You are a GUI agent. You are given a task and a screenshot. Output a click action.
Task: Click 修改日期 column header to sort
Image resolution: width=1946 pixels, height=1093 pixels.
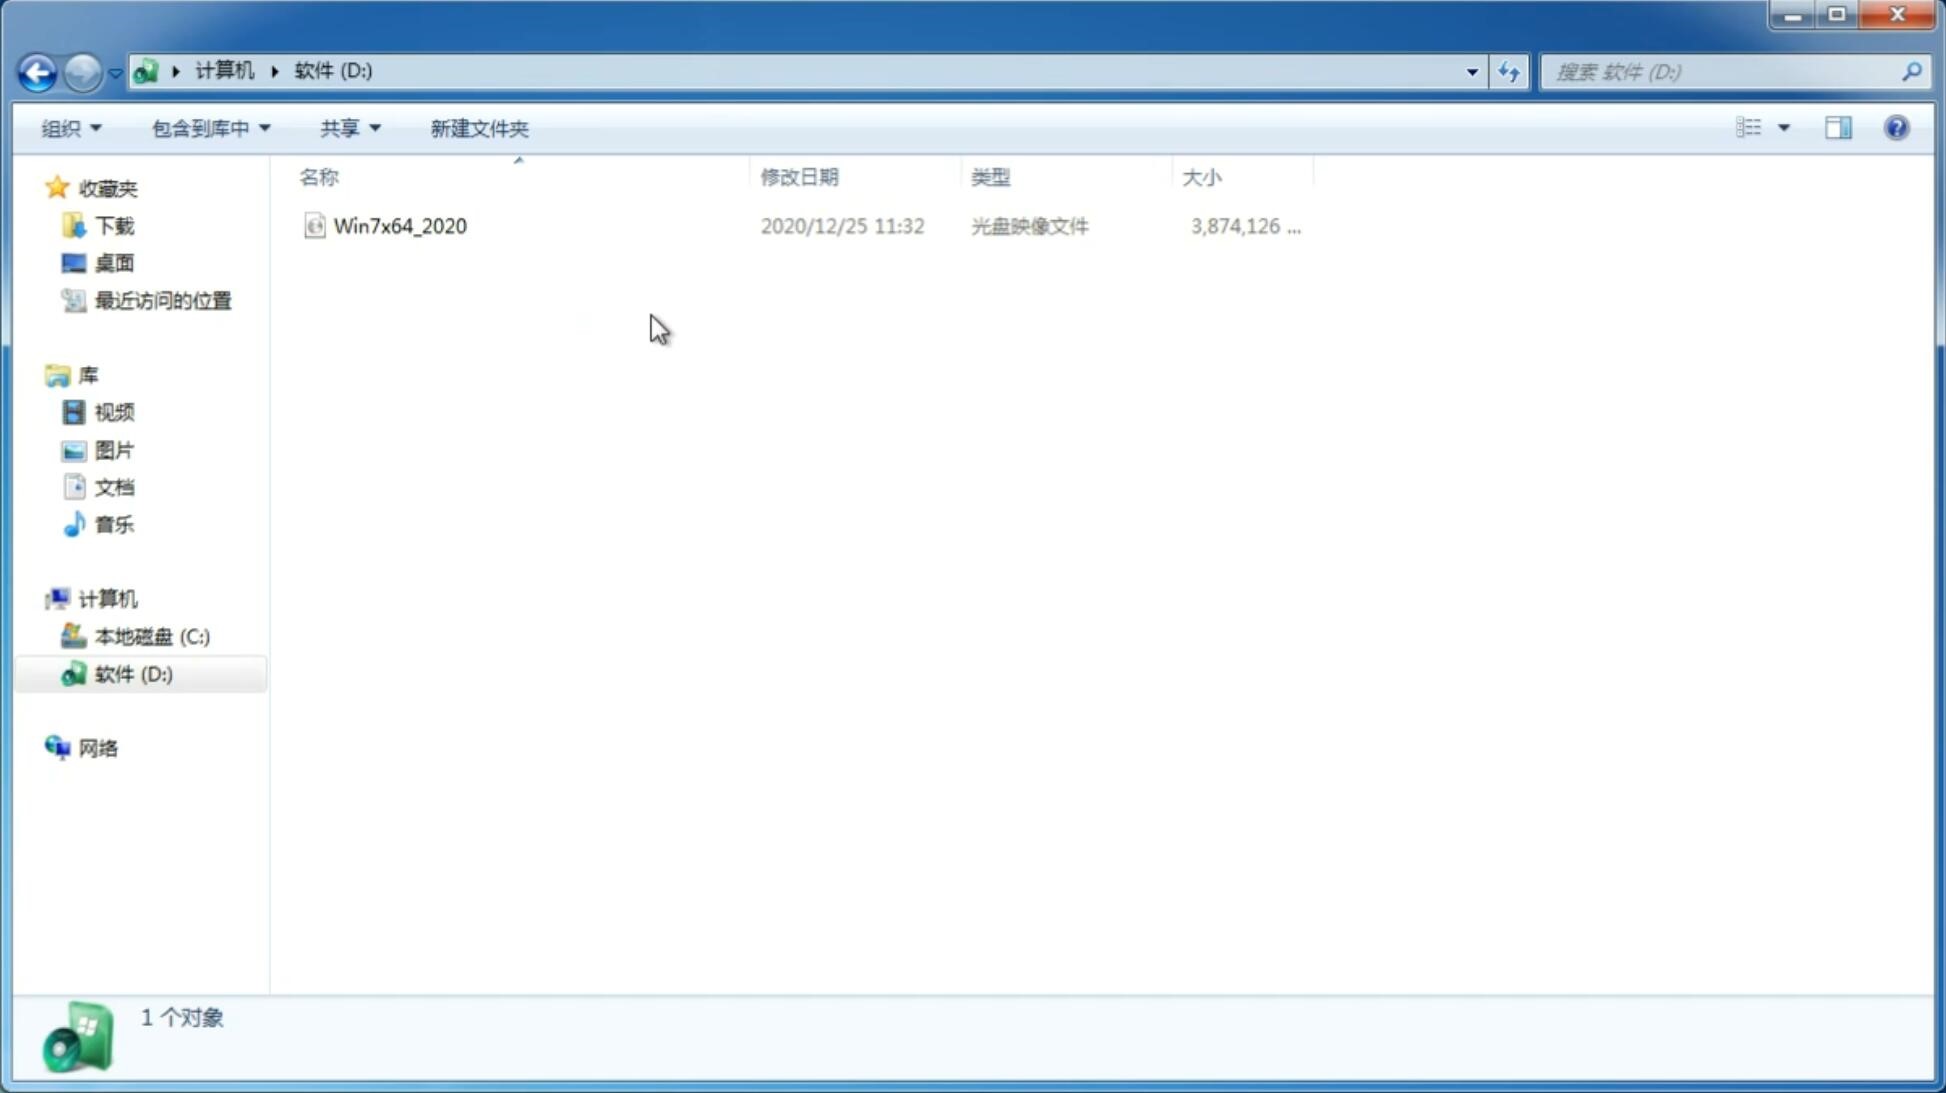coord(799,175)
